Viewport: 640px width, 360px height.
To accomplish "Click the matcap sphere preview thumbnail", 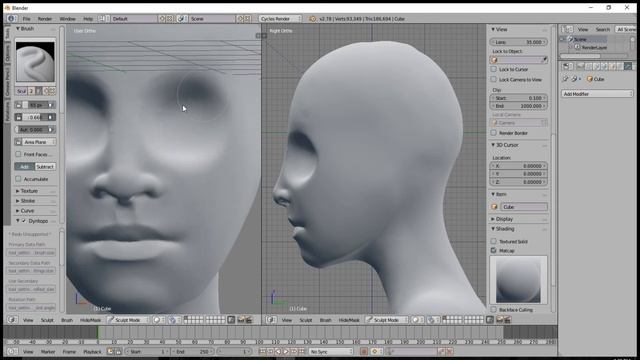I will coord(518,280).
